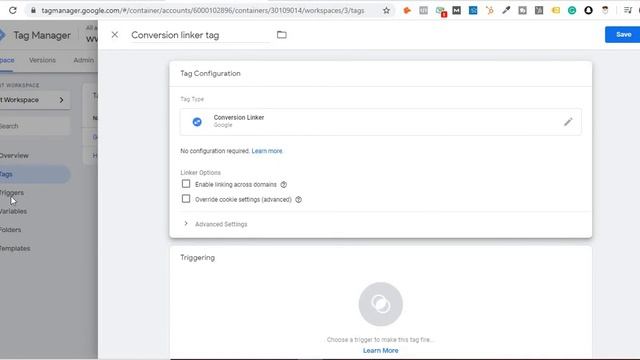Viewport: 640px width, 360px height.
Task: Open Variables in the sidebar
Action: coord(13,211)
